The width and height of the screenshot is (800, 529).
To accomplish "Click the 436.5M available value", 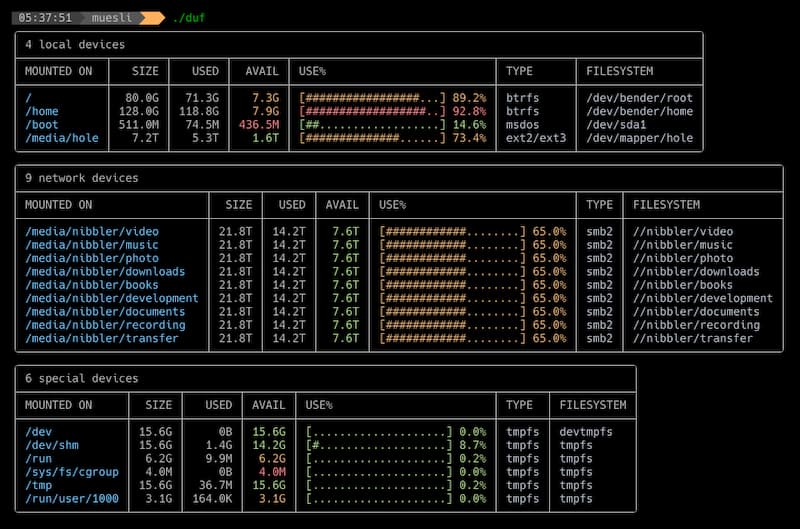I will pos(259,124).
